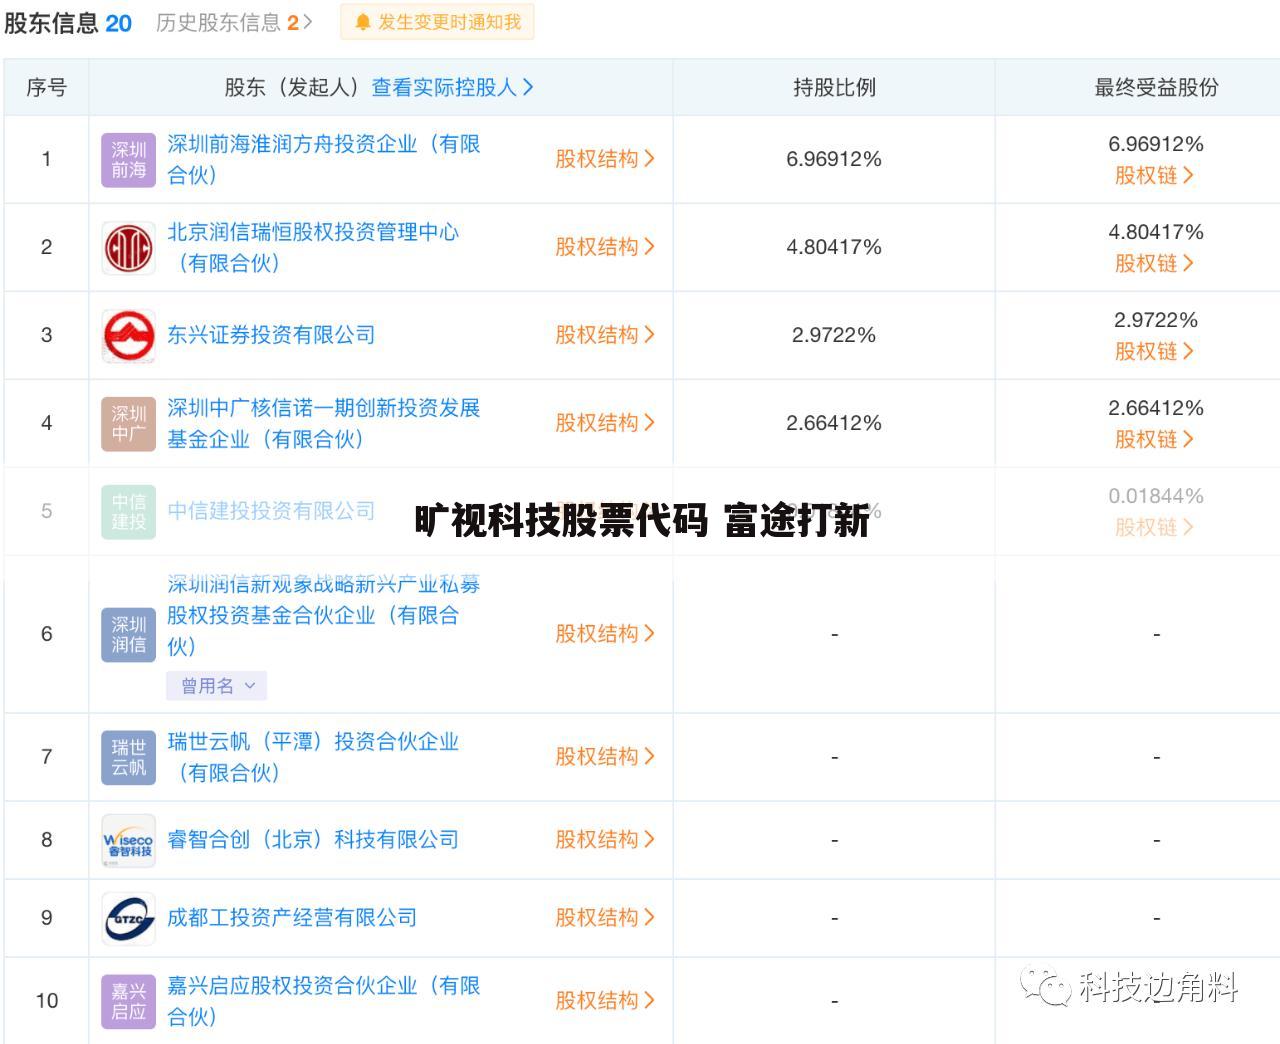Open 嘉兴启应股权投资合伙企业 link
The width and height of the screenshot is (1280, 1044).
click(x=324, y=1001)
